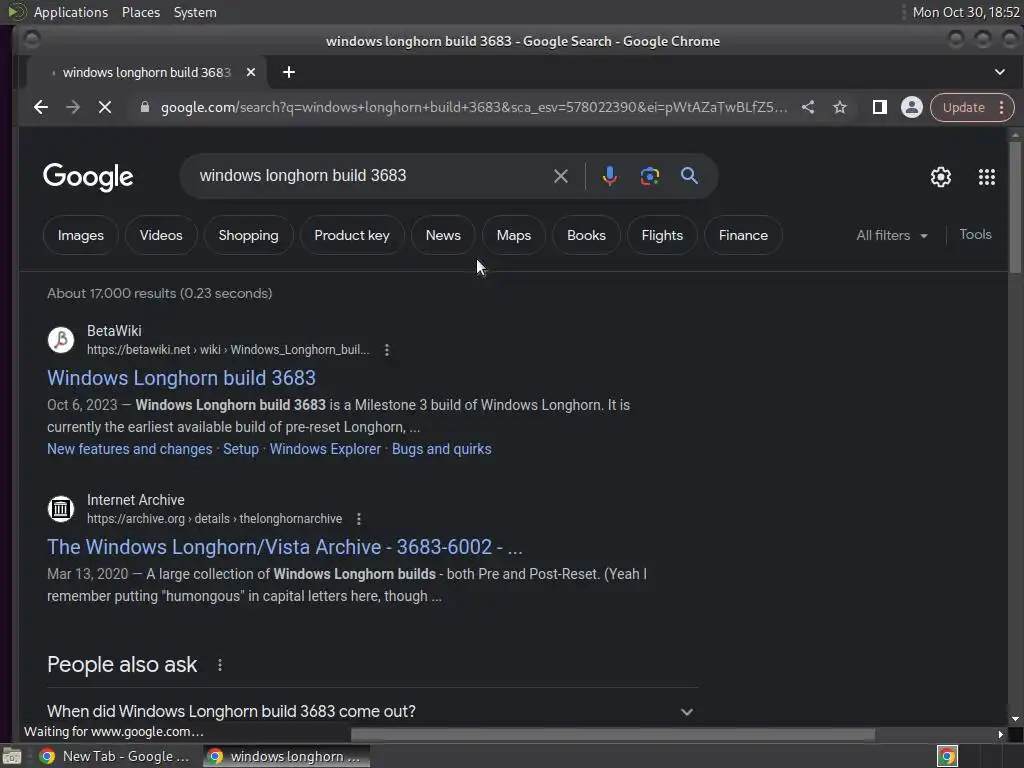Viewport: 1024px width, 768px height.
Task: Click the magnifier search button
Action: tap(689, 175)
